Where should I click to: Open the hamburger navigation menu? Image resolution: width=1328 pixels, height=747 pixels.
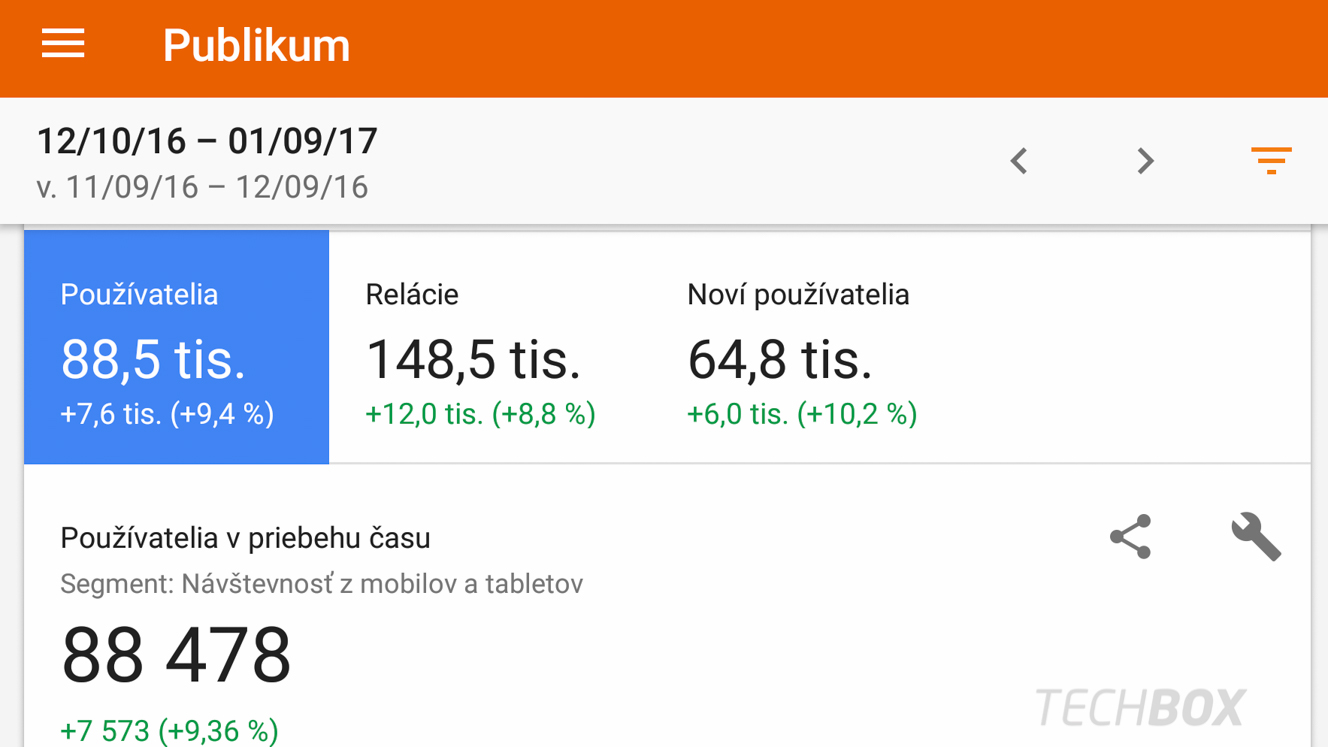[63, 44]
